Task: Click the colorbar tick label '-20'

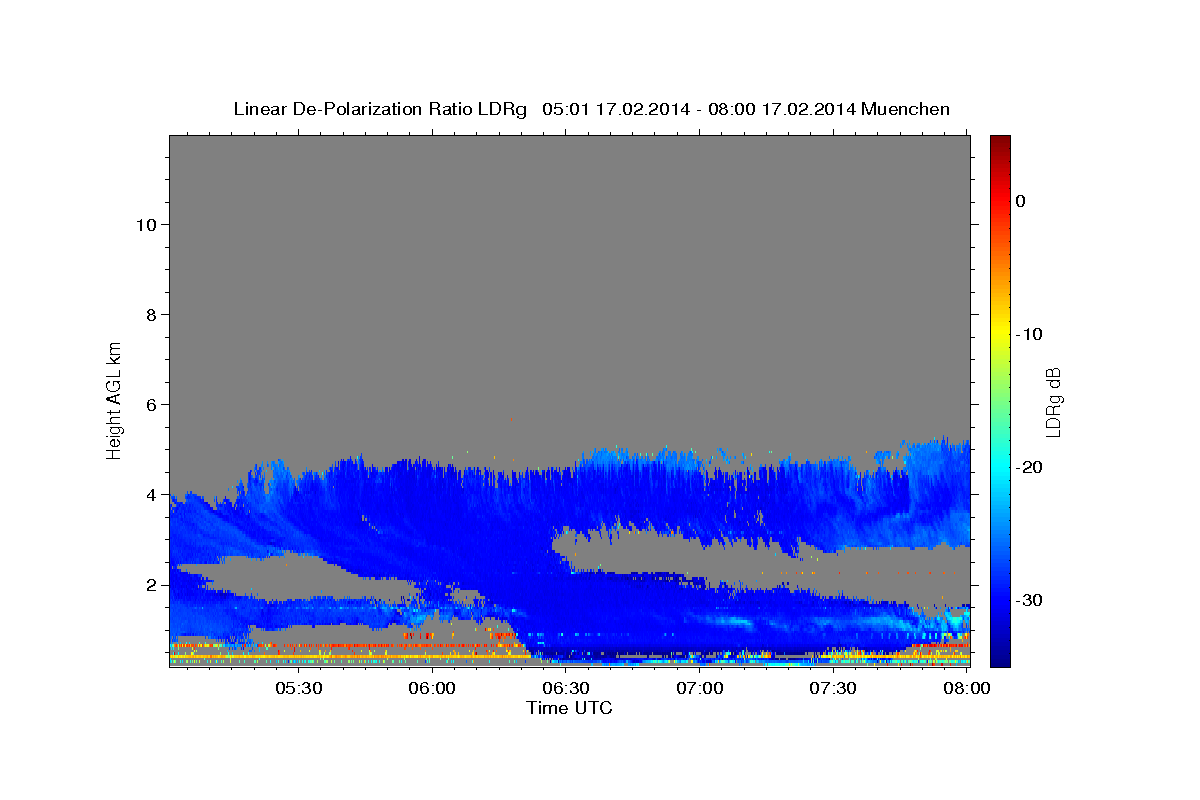Action: (x=1030, y=467)
